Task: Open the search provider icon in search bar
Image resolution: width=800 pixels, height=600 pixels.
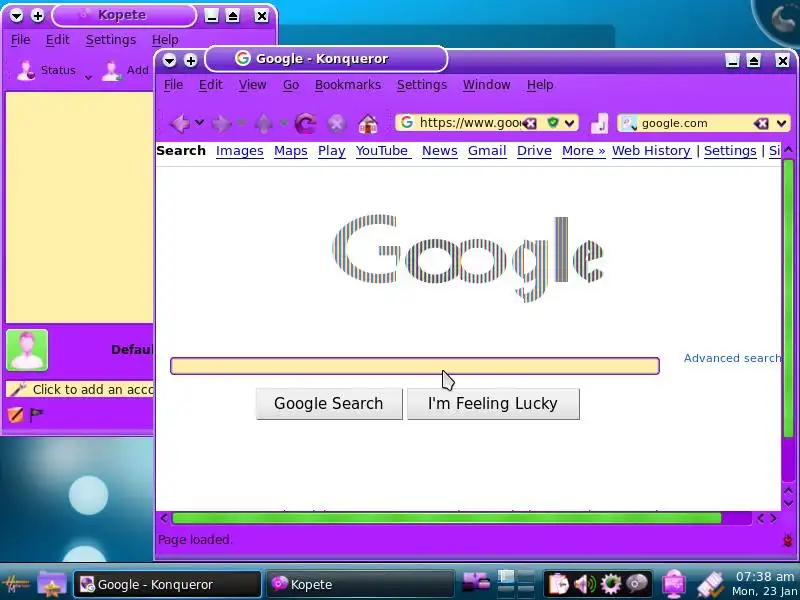Action: pos(629,123)
